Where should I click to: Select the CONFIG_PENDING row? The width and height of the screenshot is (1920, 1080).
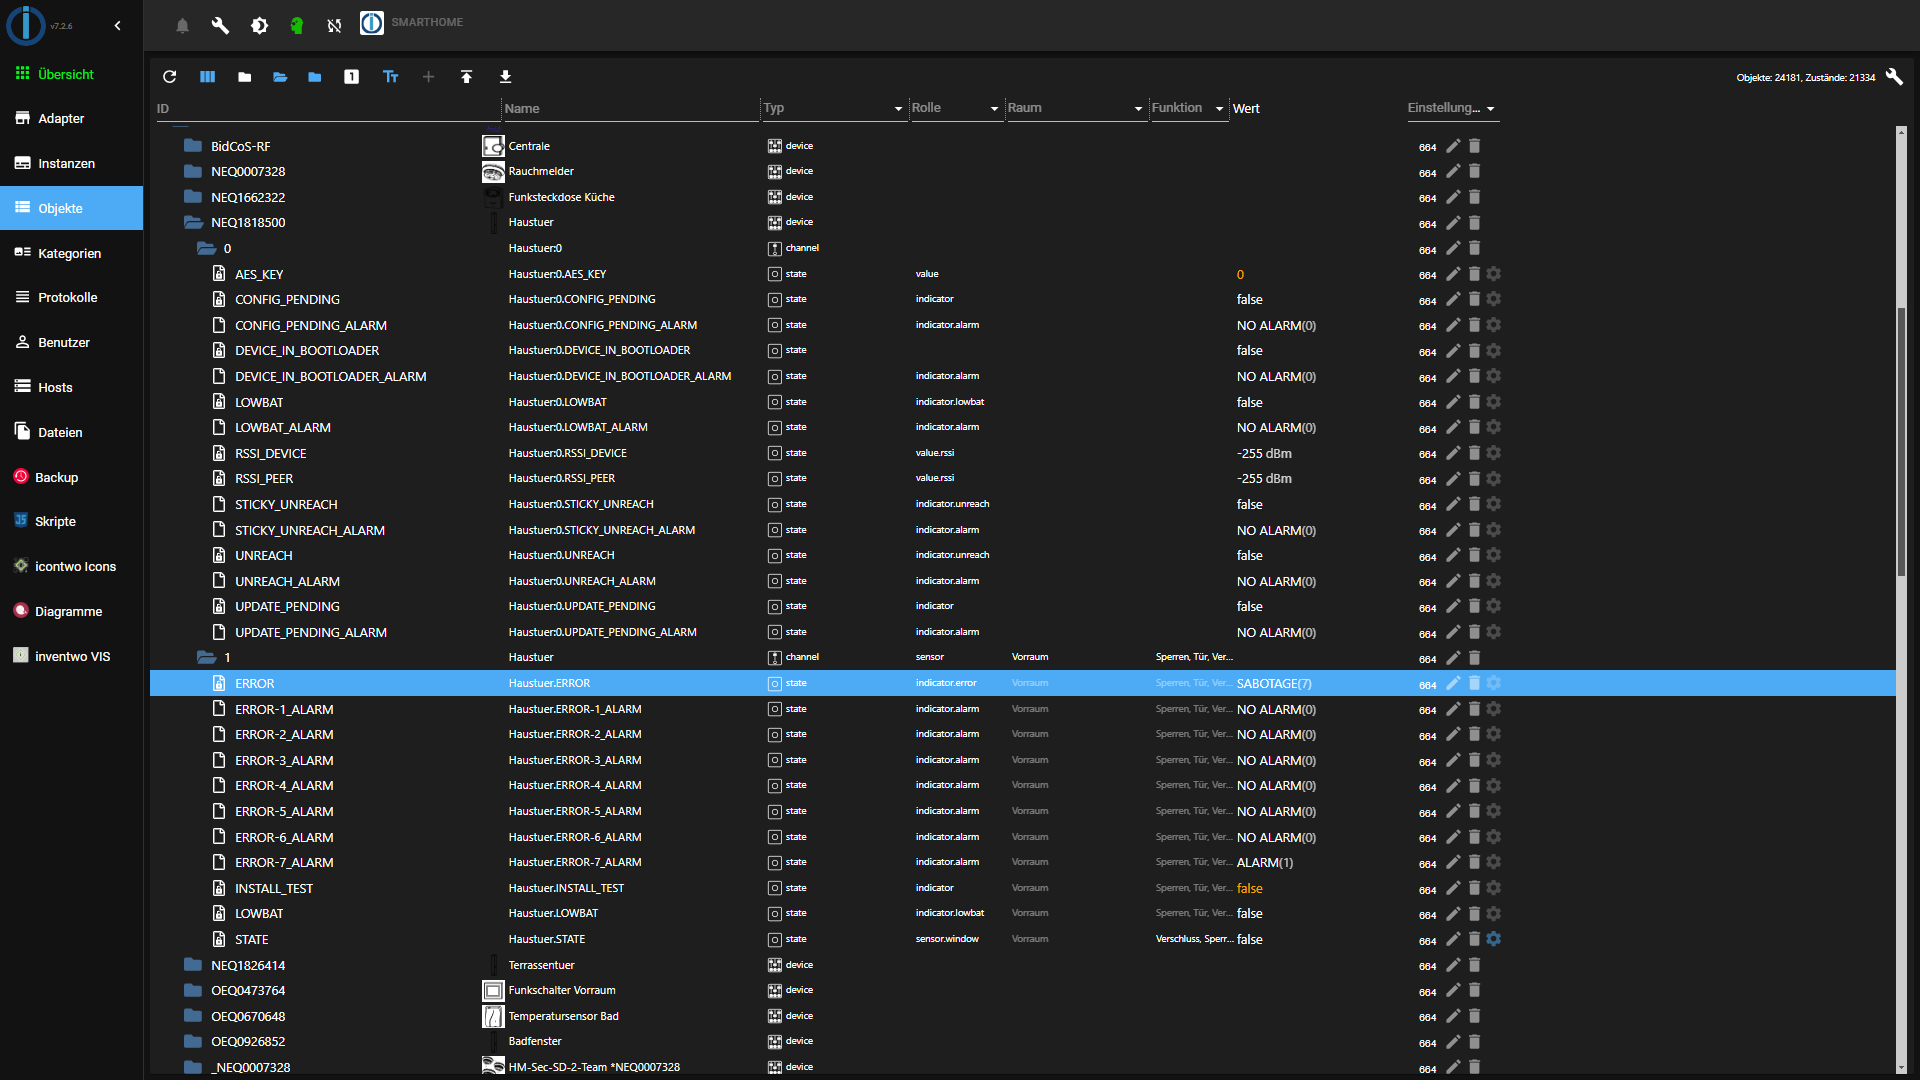coord(1022,299)
